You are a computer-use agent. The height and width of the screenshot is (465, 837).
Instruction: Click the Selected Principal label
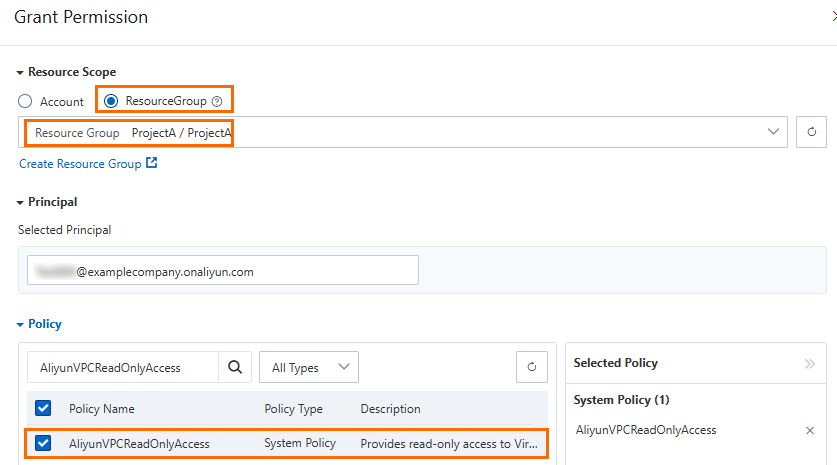click(65, 230)
